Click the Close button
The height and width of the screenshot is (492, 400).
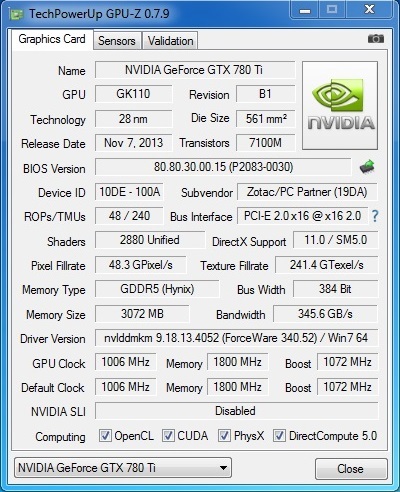pos(351,469)
